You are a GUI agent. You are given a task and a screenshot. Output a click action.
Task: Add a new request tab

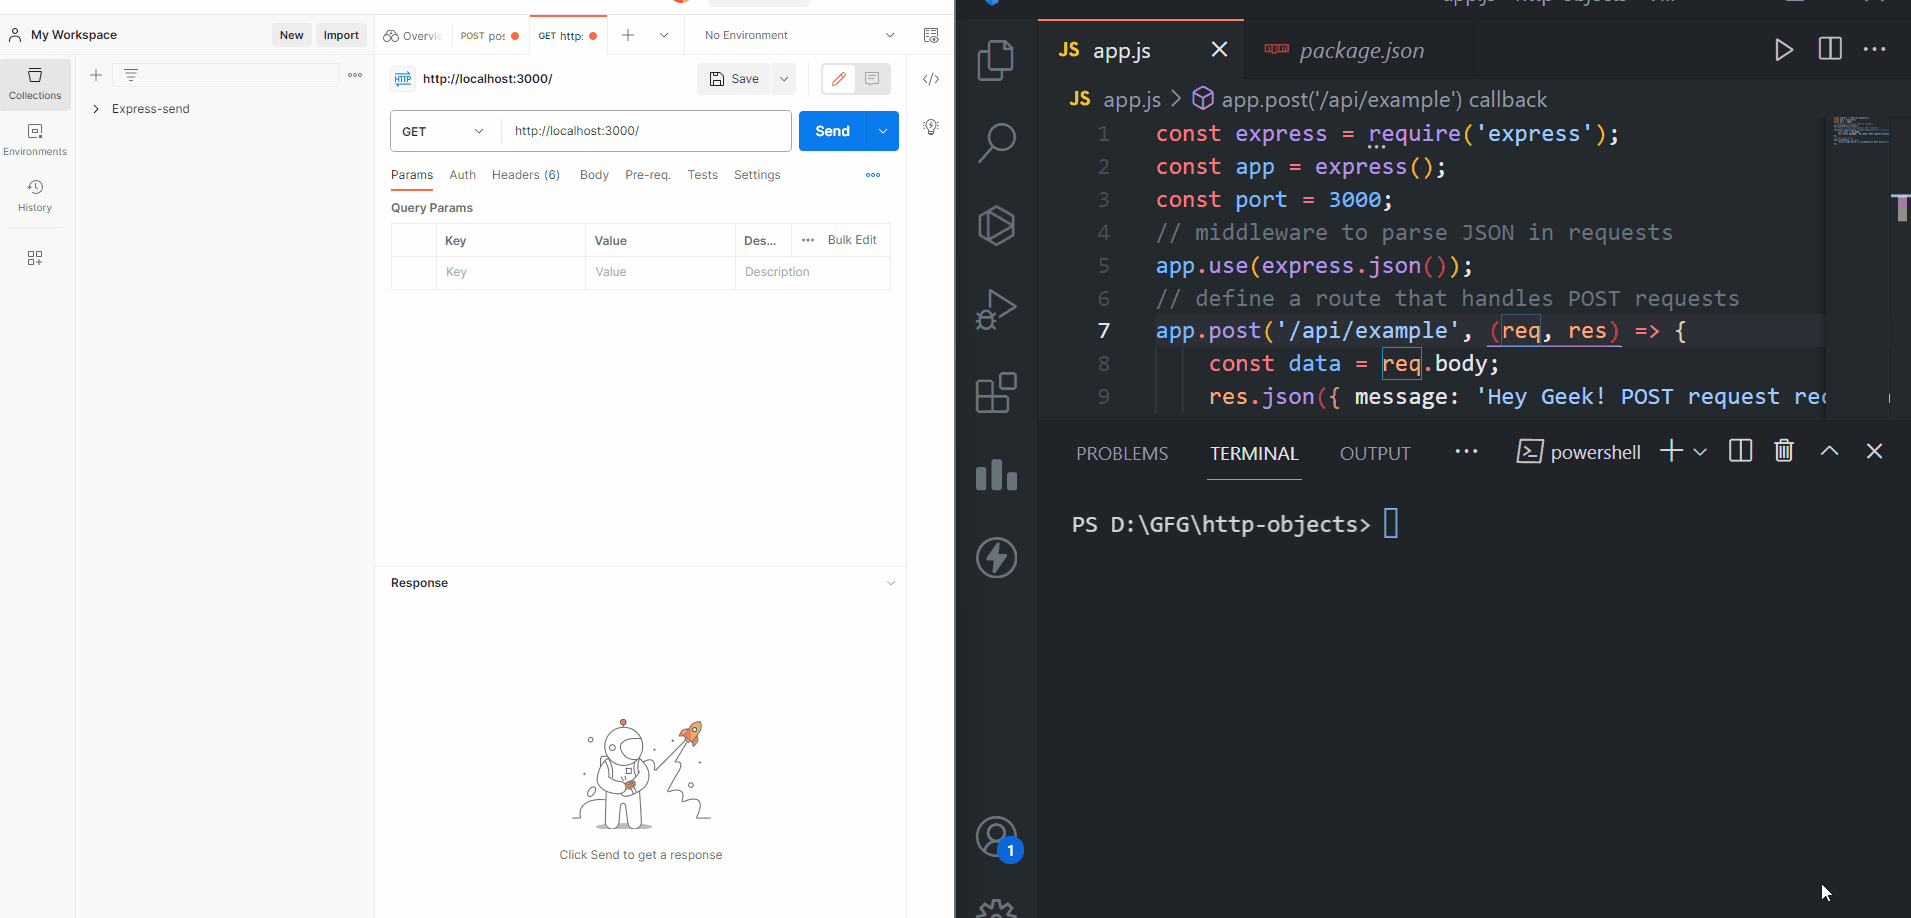tap(628, 35)
